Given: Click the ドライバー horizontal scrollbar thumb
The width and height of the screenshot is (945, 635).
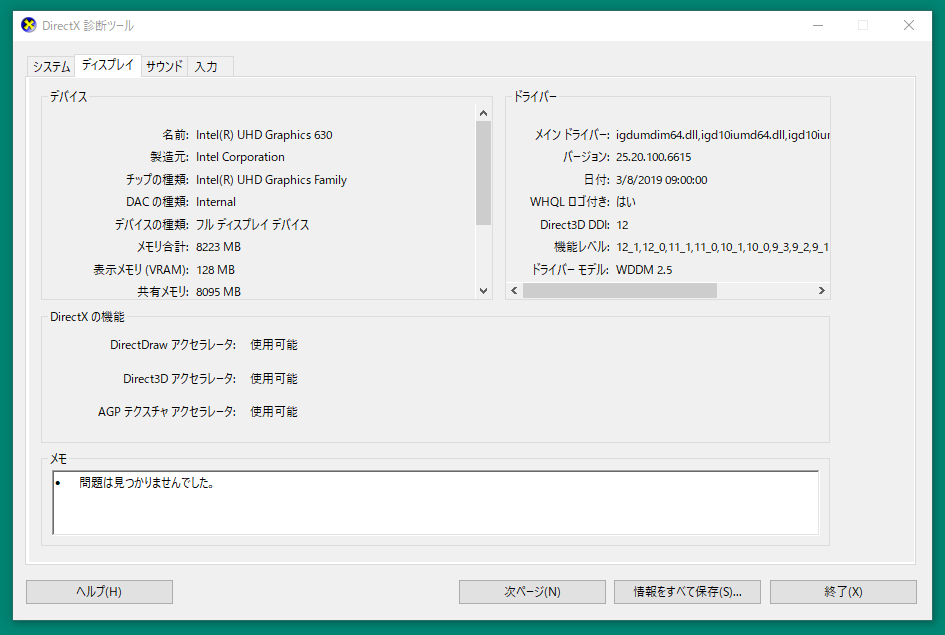Looking at the screenshot, I should (x=619, y=291).
